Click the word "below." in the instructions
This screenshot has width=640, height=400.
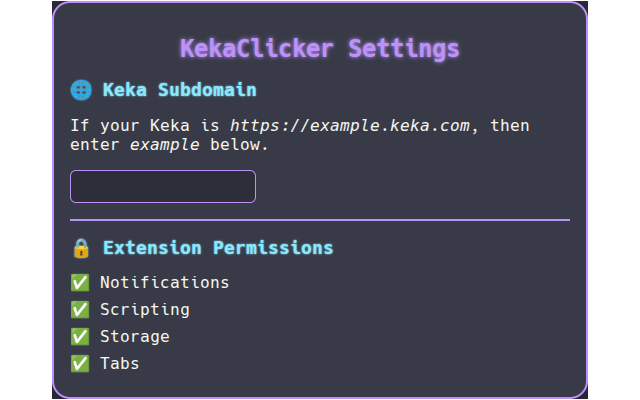(x=239, y=145)
